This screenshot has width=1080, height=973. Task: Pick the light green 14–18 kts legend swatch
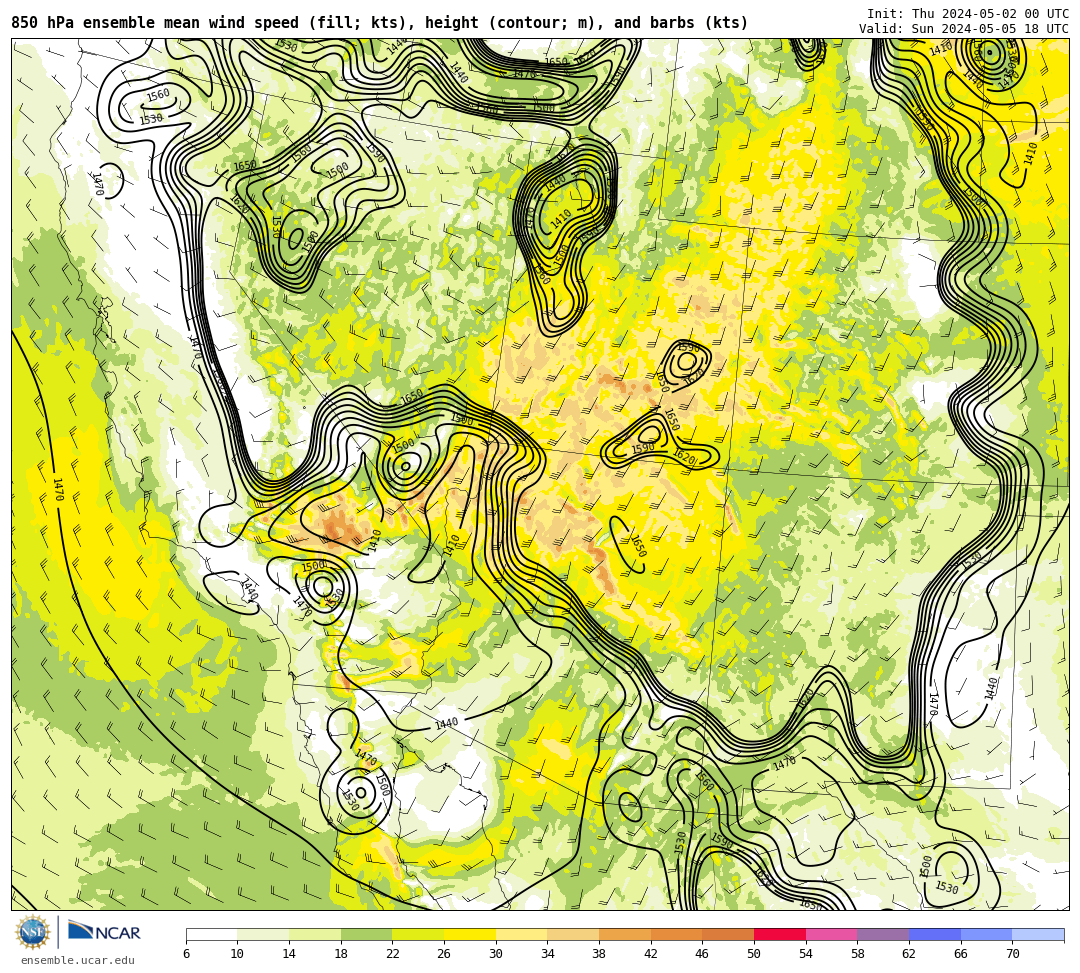(x=315, y=934)
